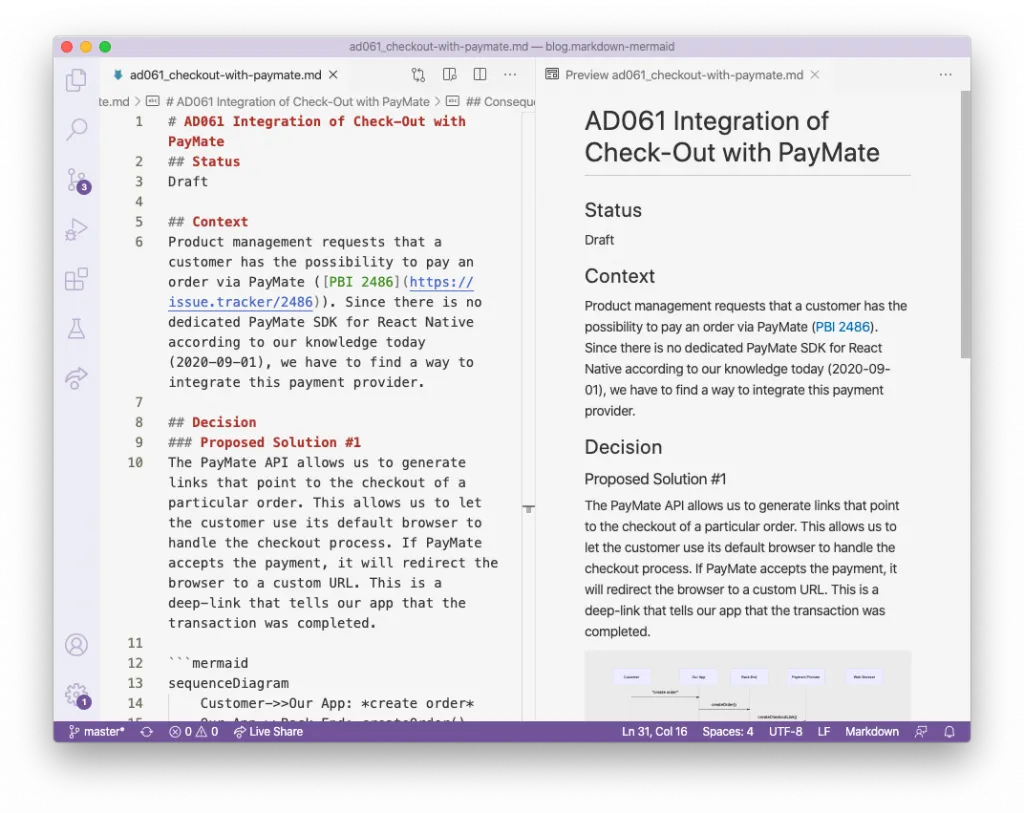Open preview pane More Actions ellipsis
The height and width of the screenshot is (813, 1024).
coord(946,74)
